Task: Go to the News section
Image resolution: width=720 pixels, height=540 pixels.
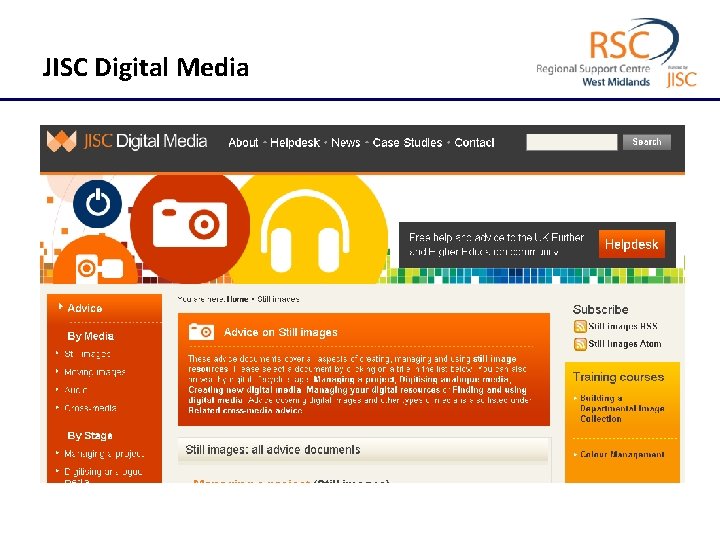Action: tap(346, 143)
